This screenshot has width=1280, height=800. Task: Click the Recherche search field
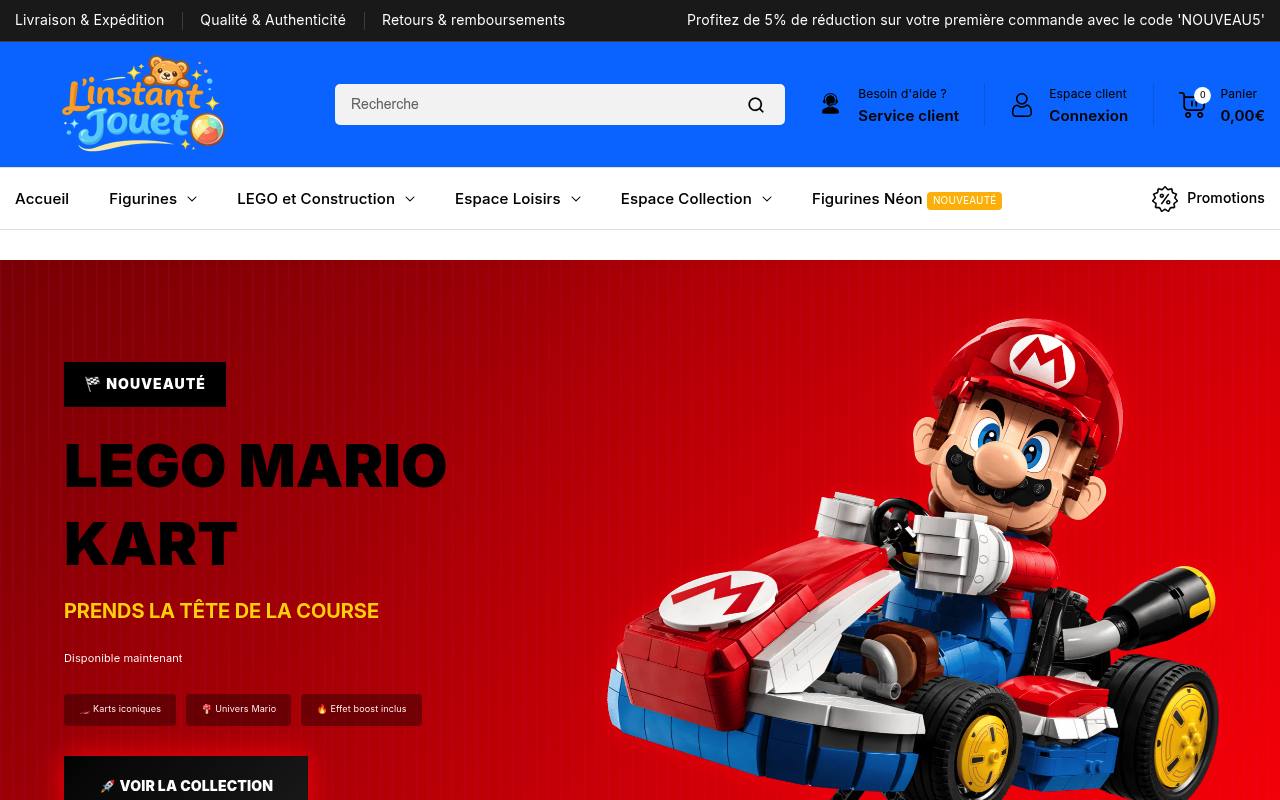[x=540, y=105]
